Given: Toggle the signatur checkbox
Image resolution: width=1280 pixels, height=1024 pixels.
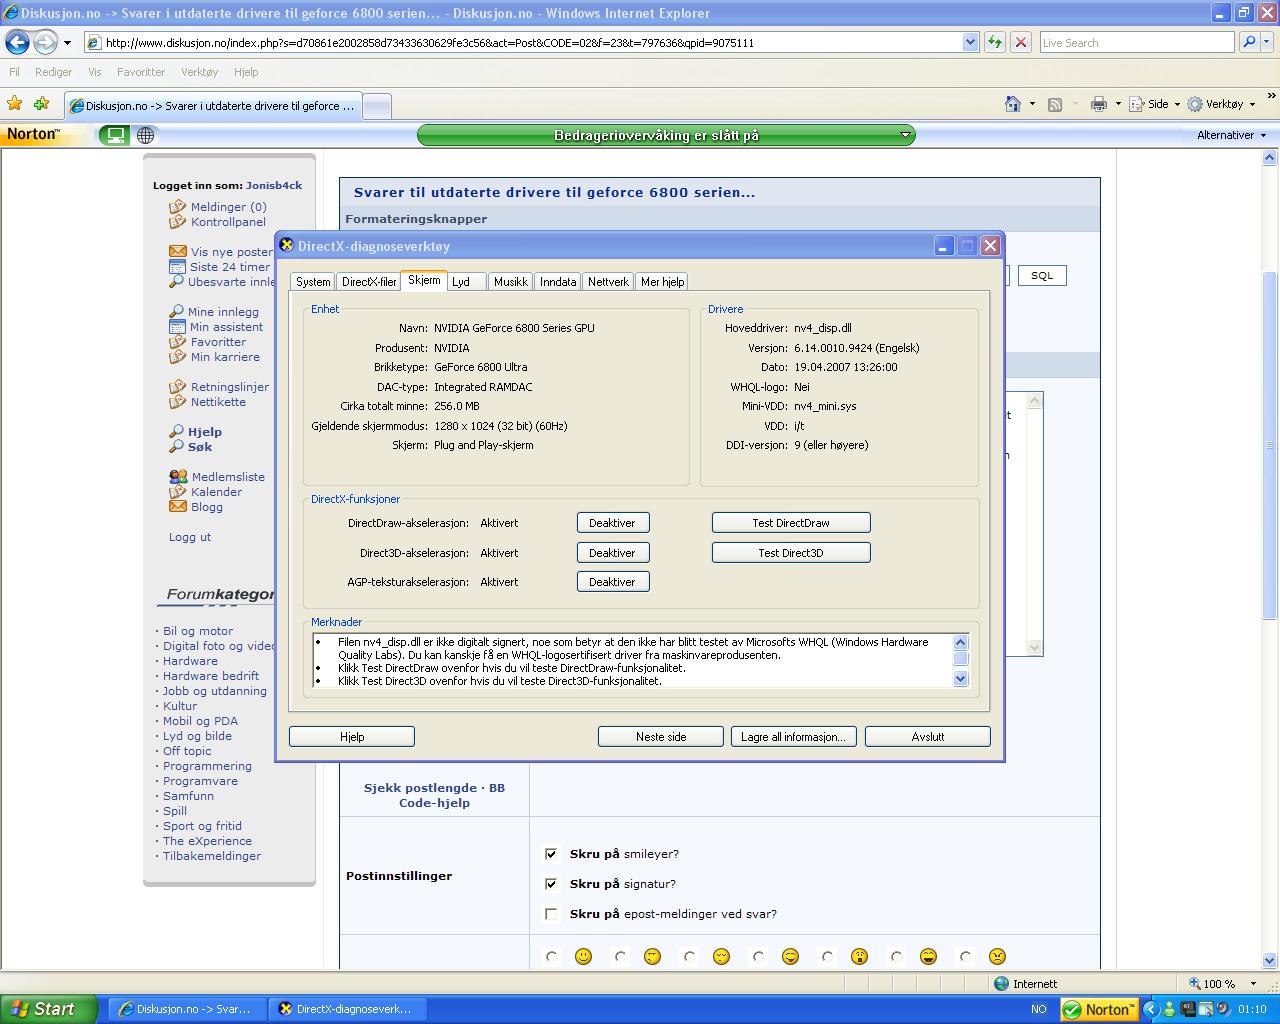Looking at the screenshot, I should coord(551,884).
